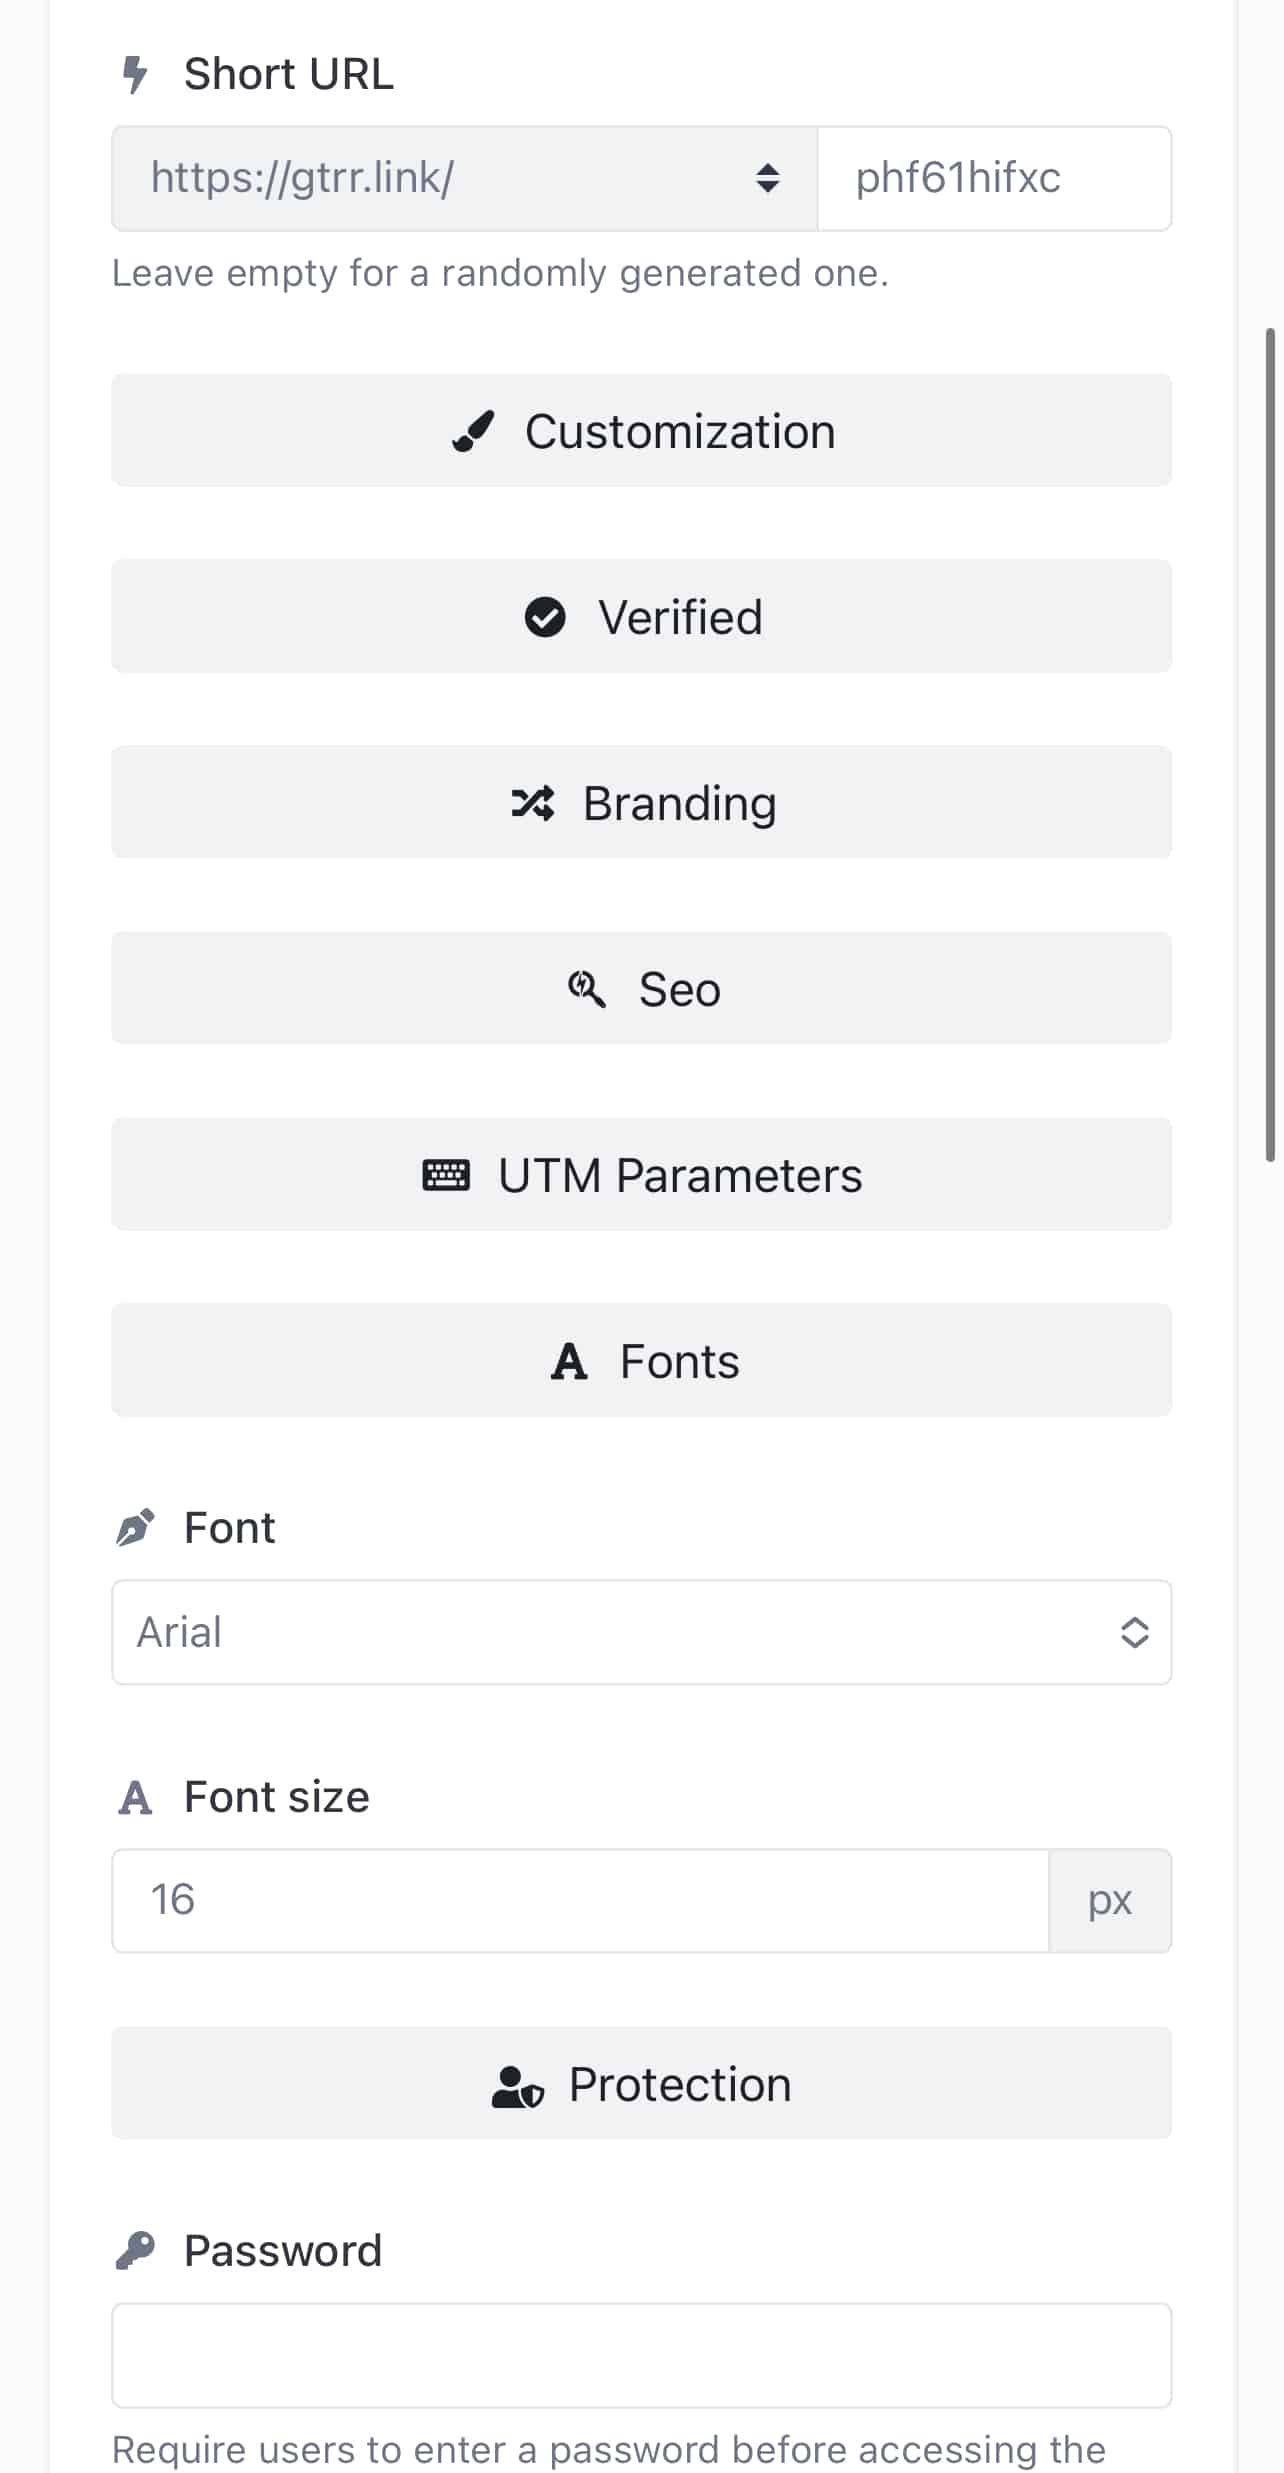Click the Password input field

coord(641,2356)
